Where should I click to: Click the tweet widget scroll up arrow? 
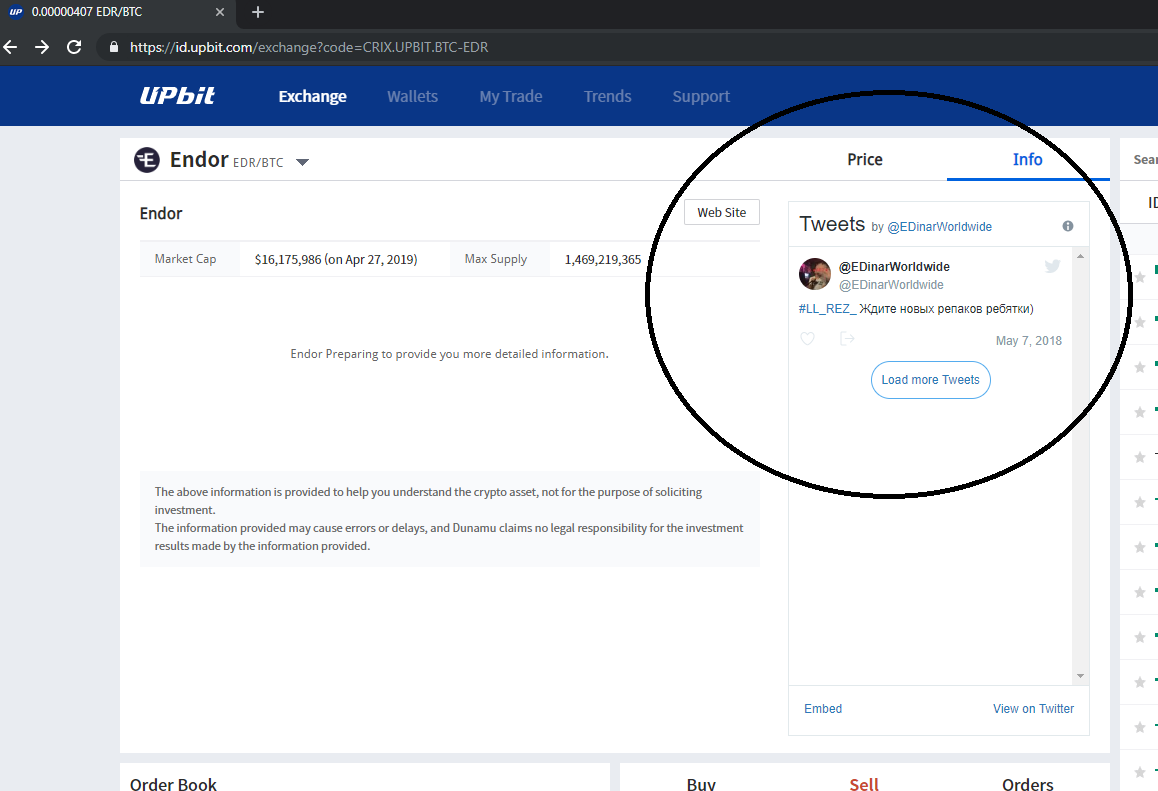(x=1080, y=256)
